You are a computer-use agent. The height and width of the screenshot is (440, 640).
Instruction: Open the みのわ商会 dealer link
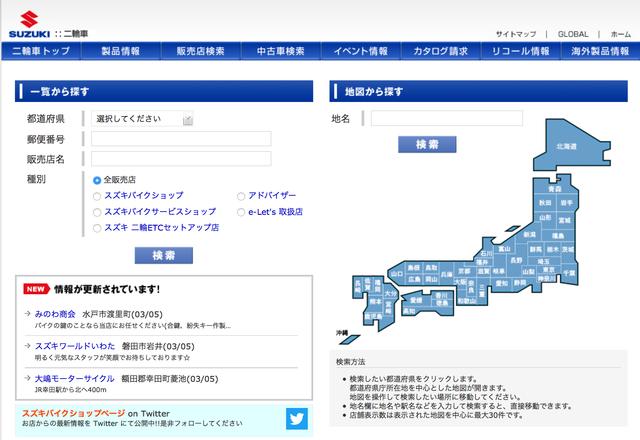point(55,314)
